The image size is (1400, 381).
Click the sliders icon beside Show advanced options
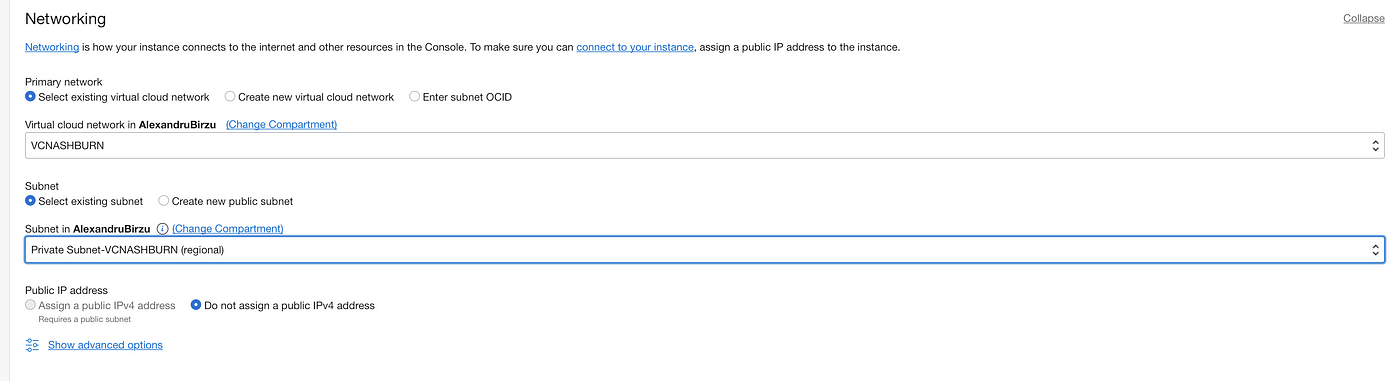[x=32, y=345]
